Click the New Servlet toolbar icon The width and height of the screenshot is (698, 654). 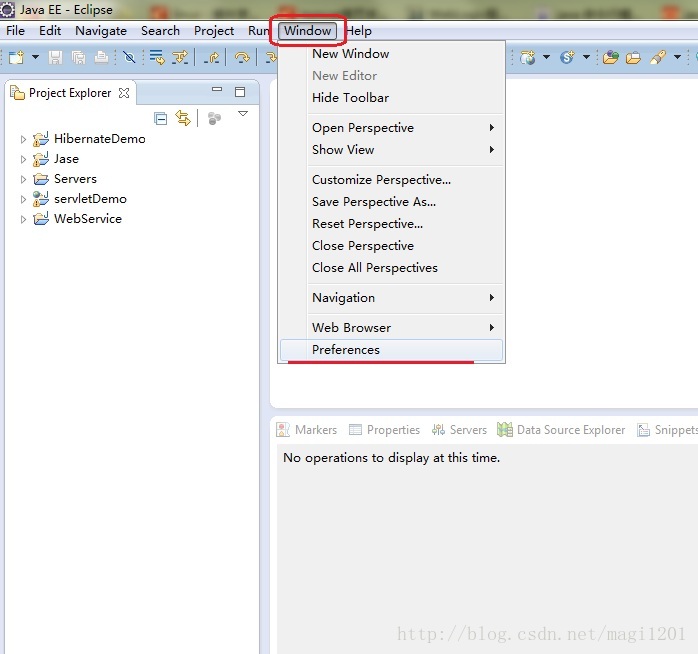(567, 57)
